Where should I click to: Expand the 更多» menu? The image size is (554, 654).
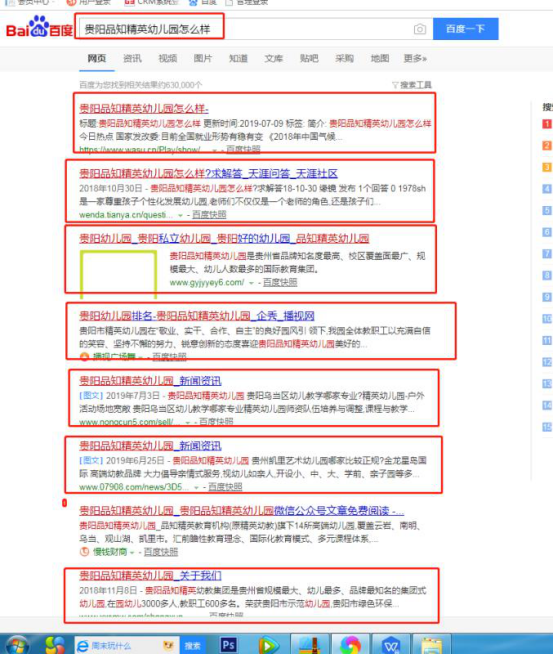pos(415,58)
